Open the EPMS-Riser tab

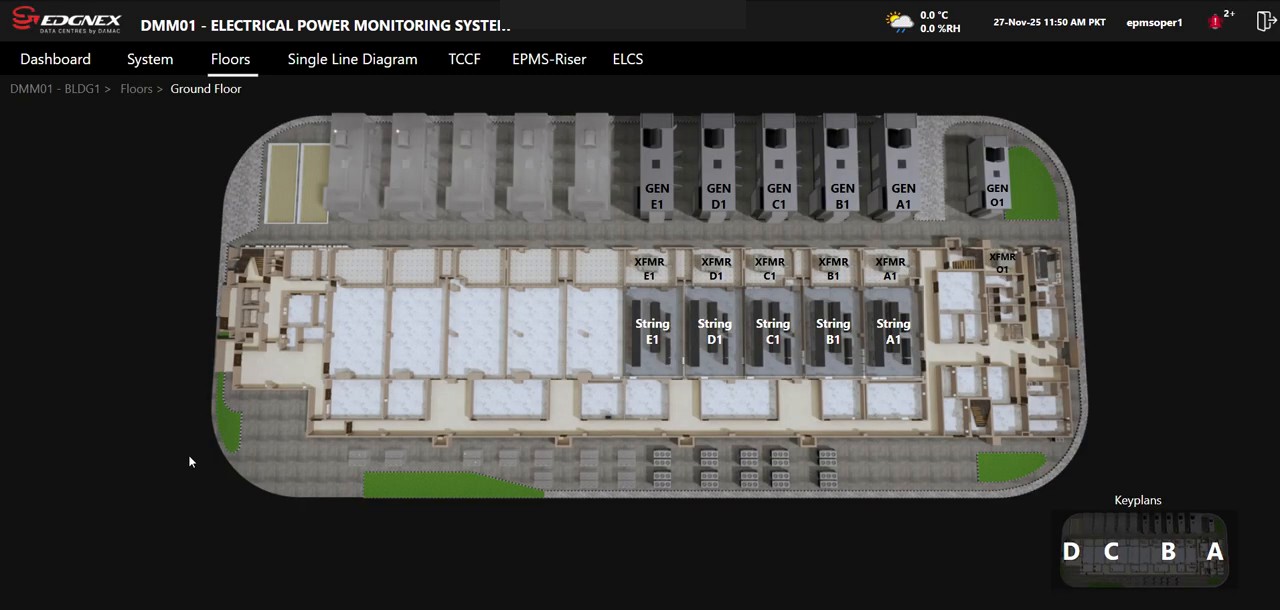tap(549, 59)
